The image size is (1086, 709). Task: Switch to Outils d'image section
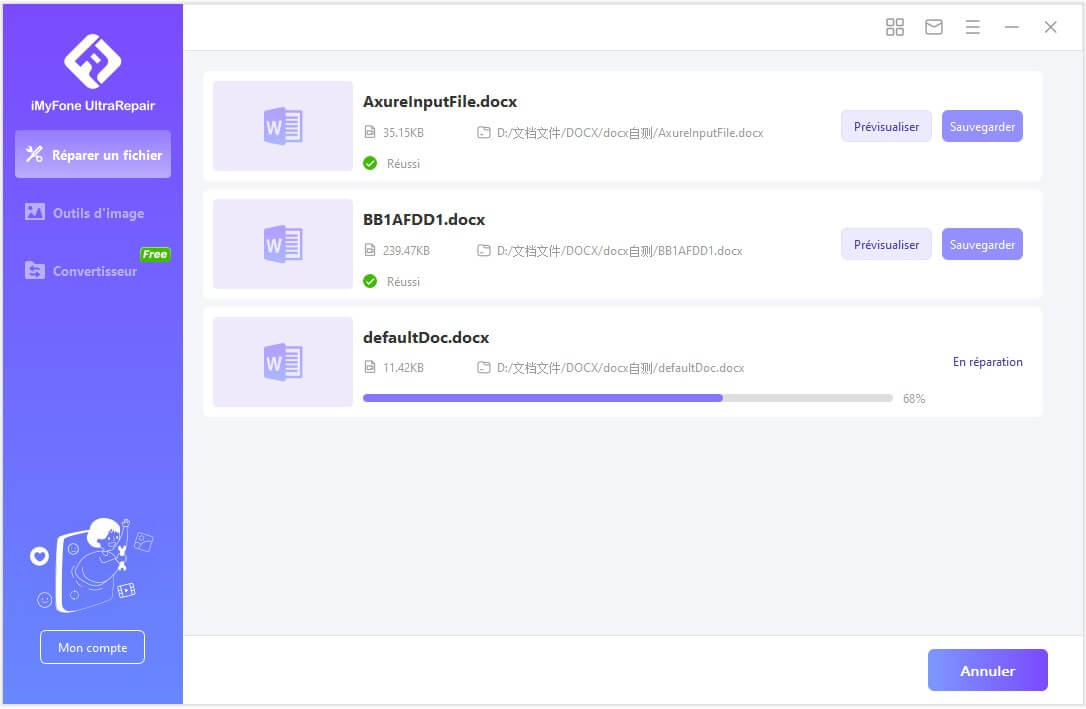(x=93, y=213)
